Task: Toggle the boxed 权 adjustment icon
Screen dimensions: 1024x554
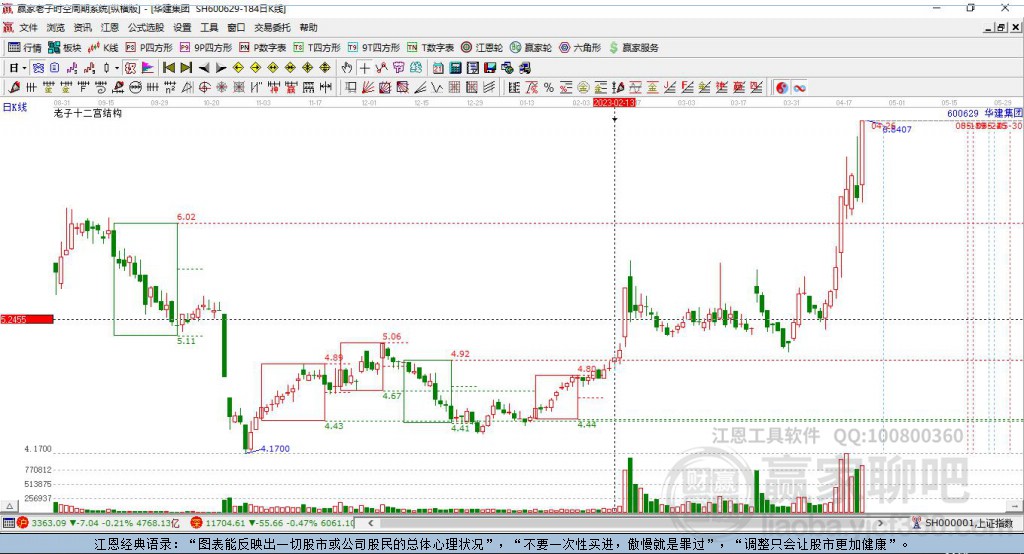Action: pyautogui.click(x=130, y=68)
